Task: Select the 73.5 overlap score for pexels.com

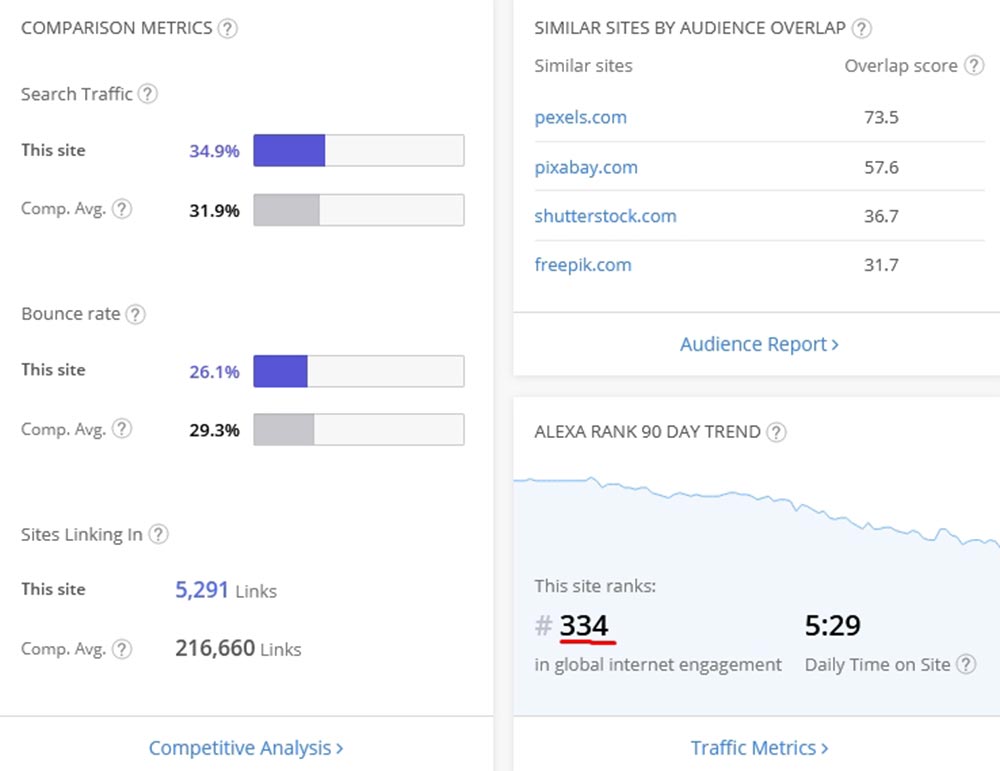Action: click(881, 117)
